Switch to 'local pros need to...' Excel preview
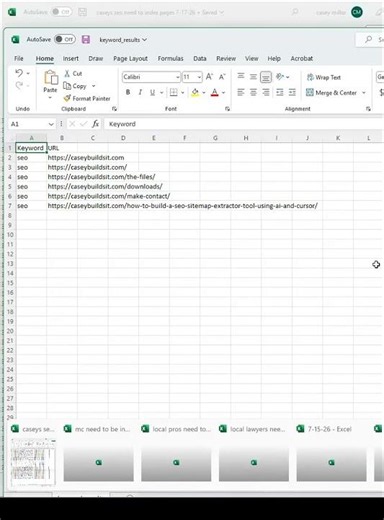Viewport: 384px width, 520px height. [176, 462]
